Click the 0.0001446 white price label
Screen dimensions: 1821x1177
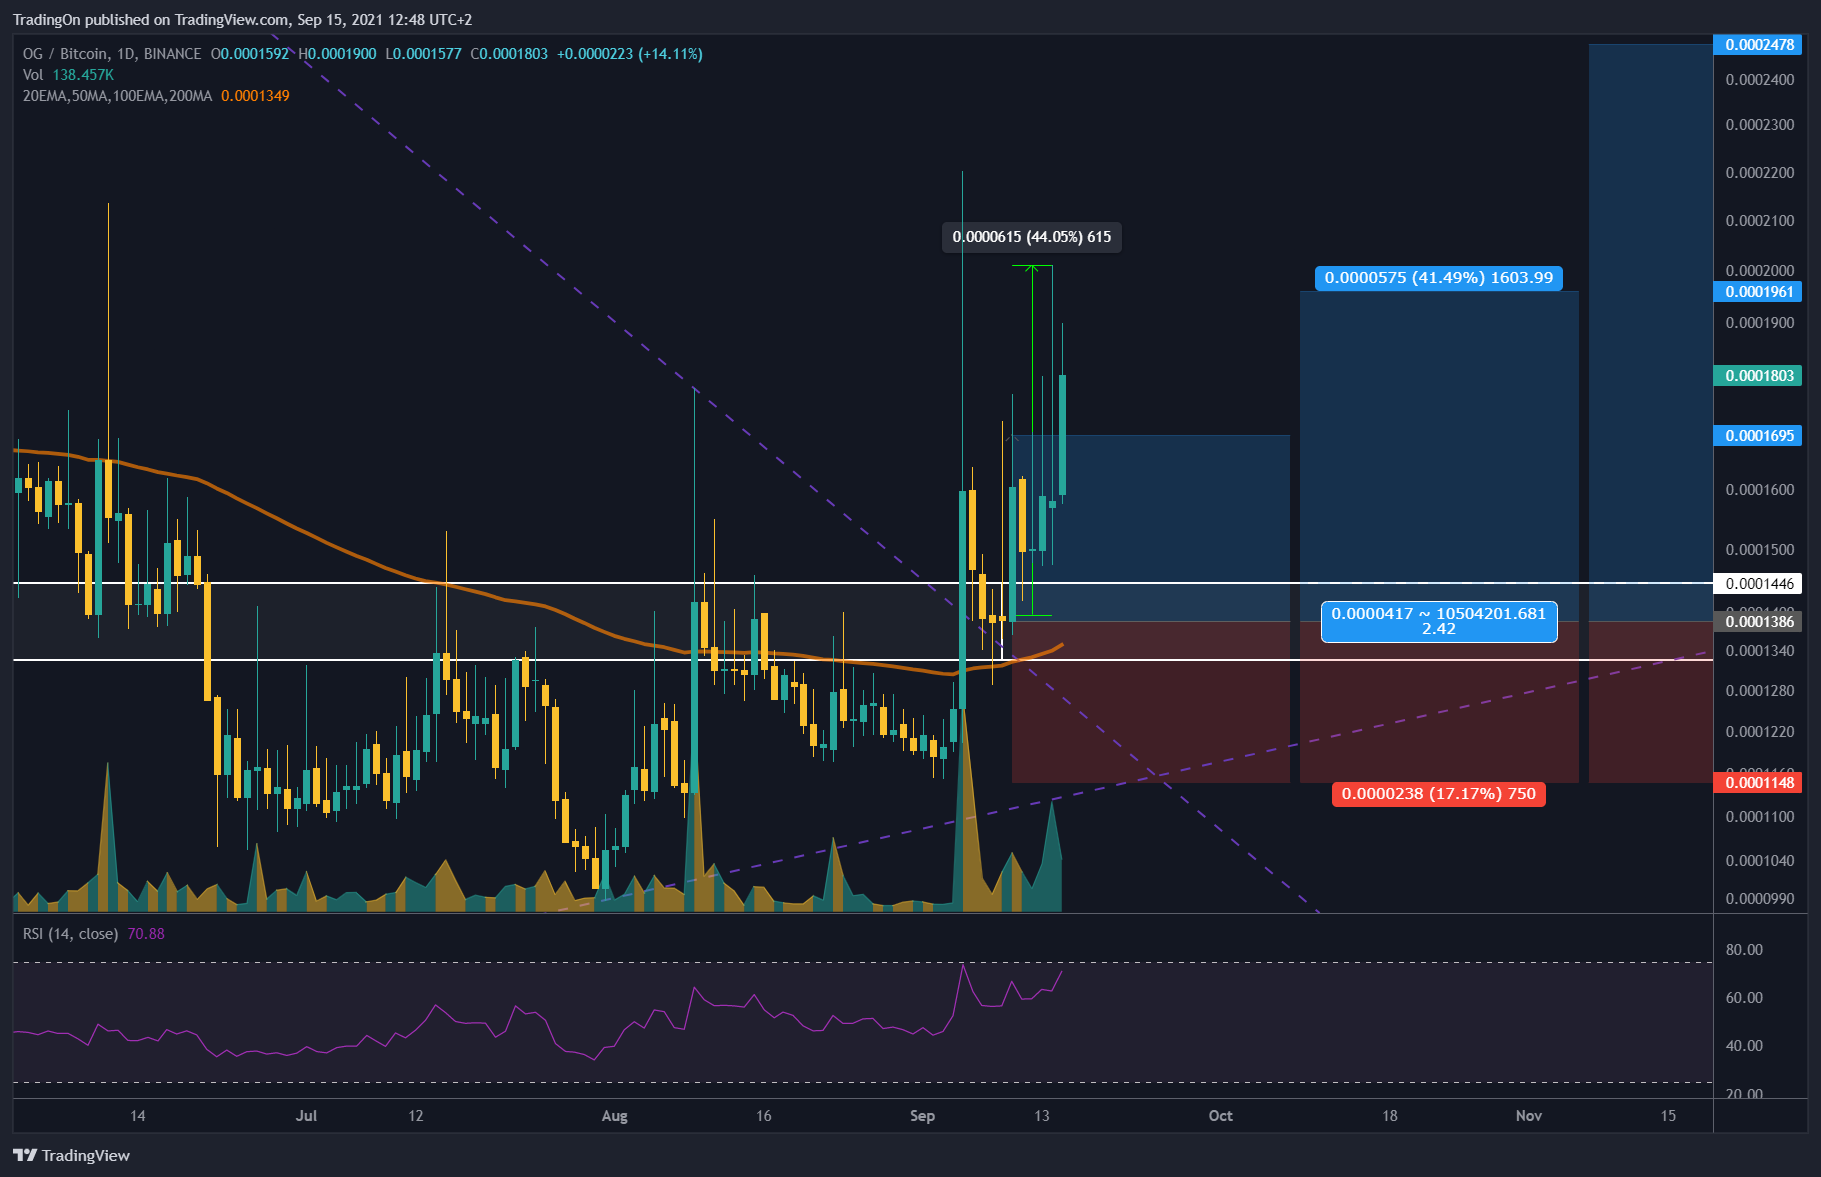click(x=1757, y=583)
